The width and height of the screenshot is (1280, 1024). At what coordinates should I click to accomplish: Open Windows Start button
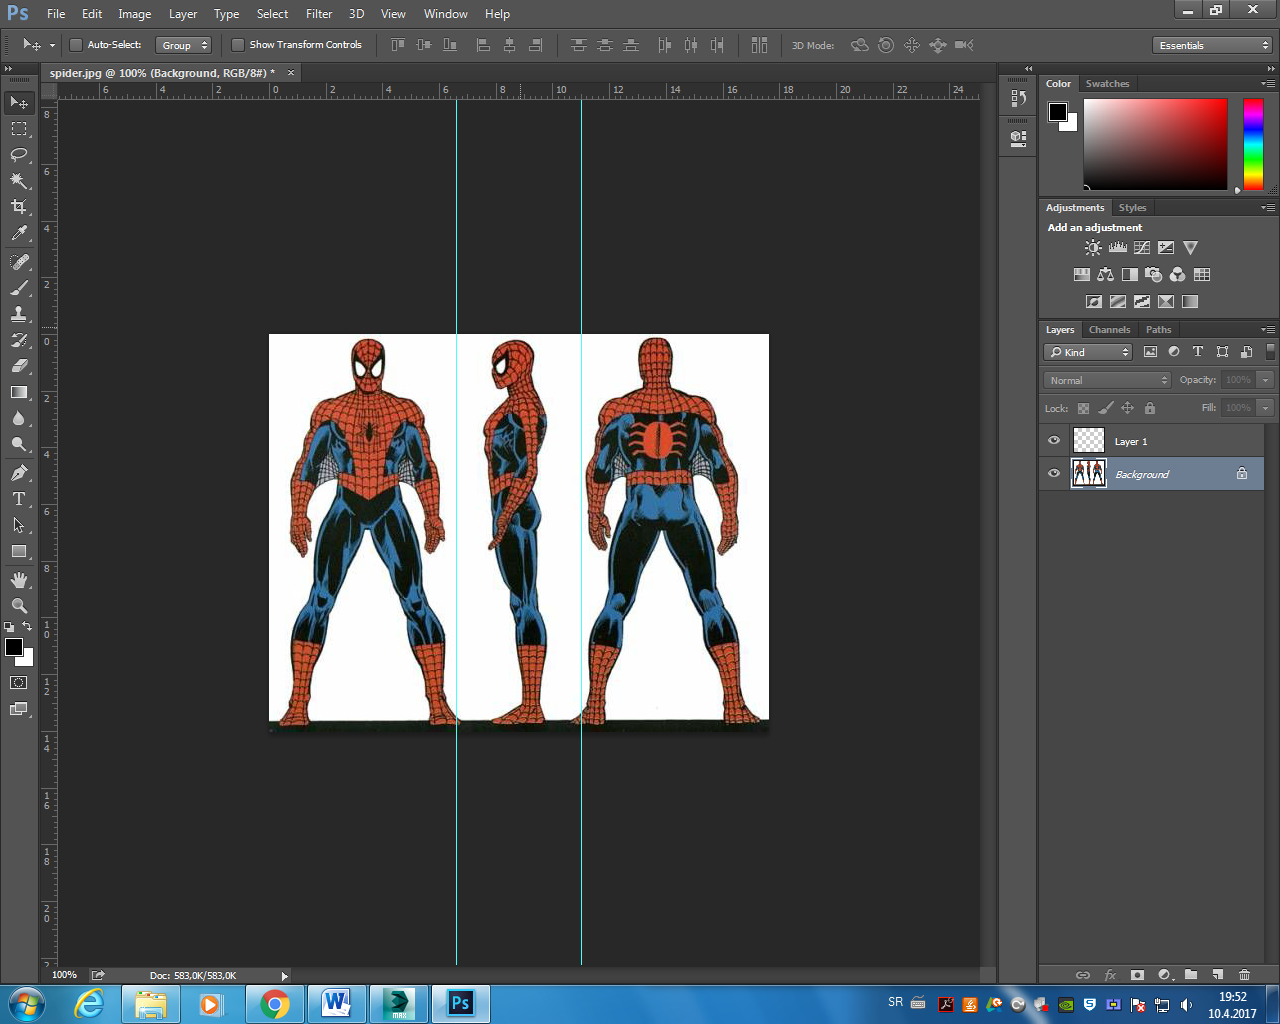pos(26,1004)
